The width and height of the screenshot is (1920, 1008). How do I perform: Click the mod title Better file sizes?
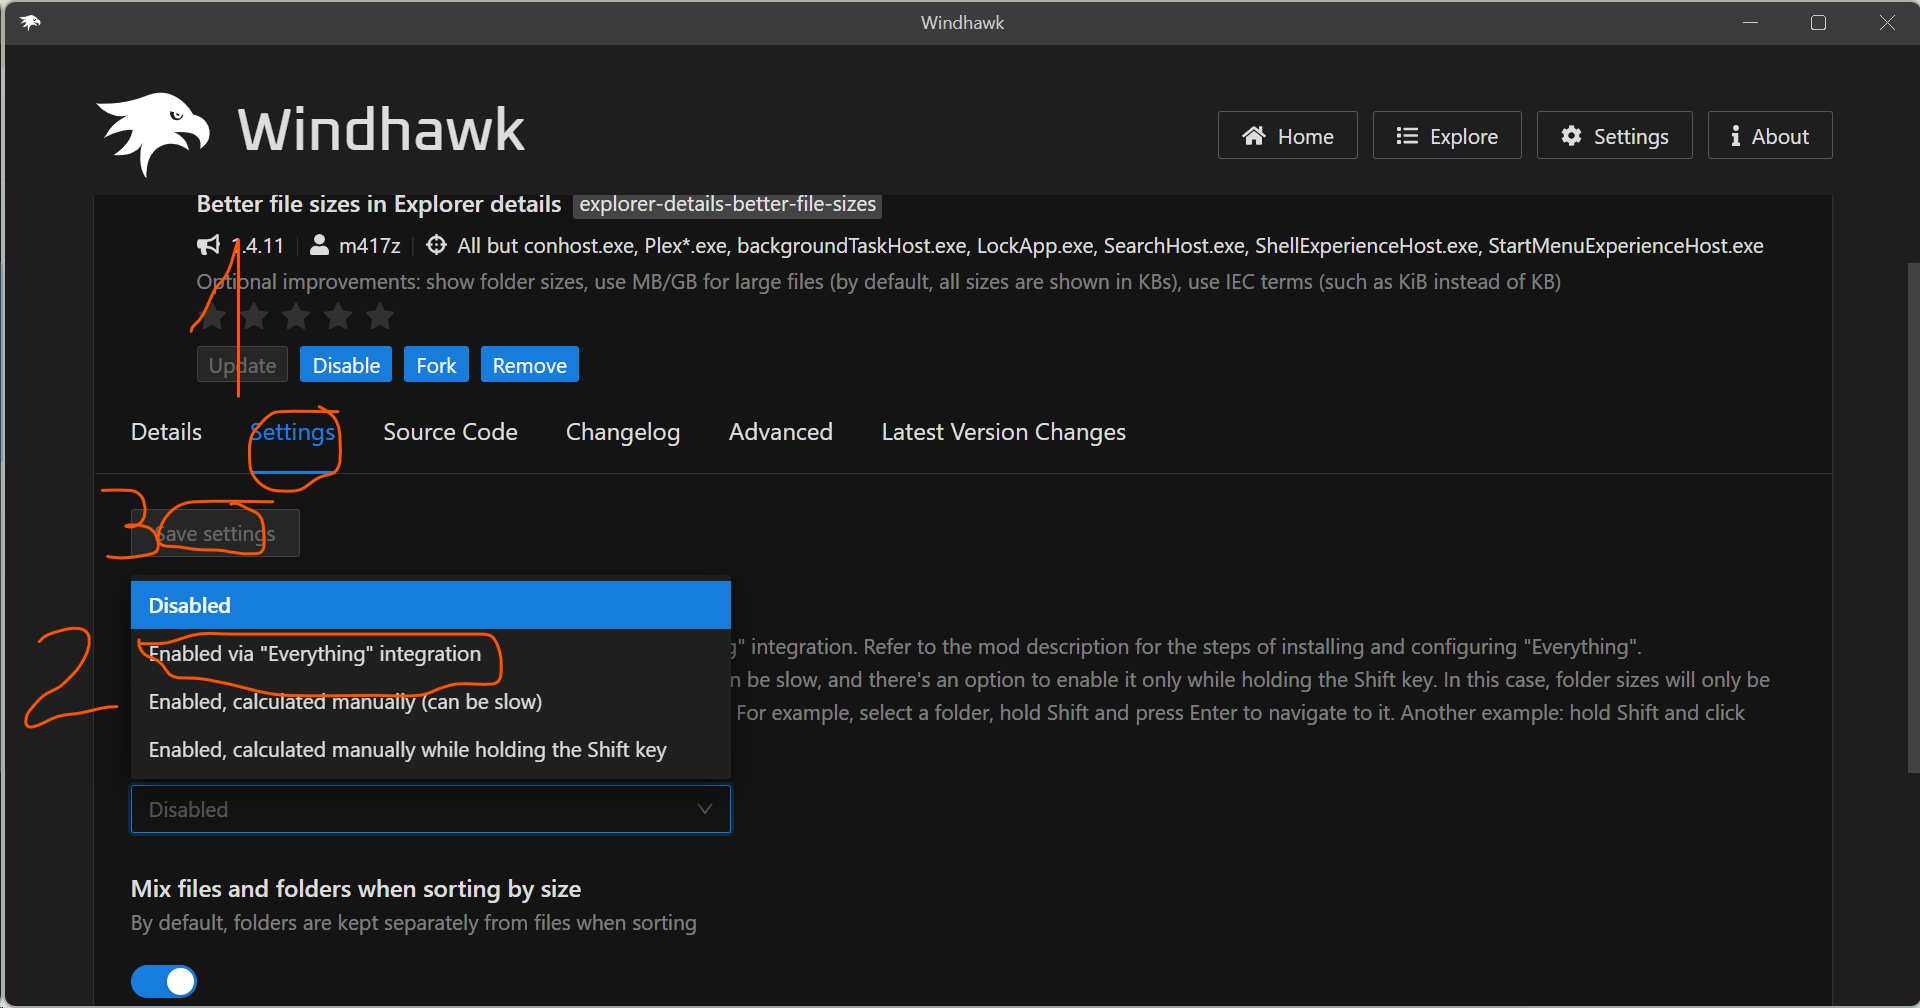coord(378,204)
